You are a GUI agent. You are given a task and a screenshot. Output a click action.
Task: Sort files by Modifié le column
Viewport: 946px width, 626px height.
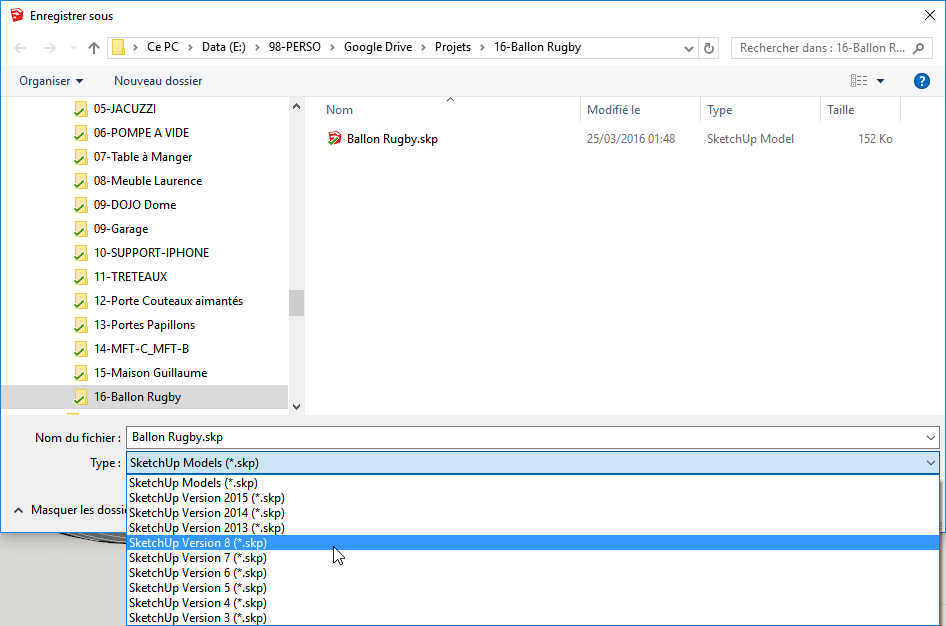click(614, 110)
